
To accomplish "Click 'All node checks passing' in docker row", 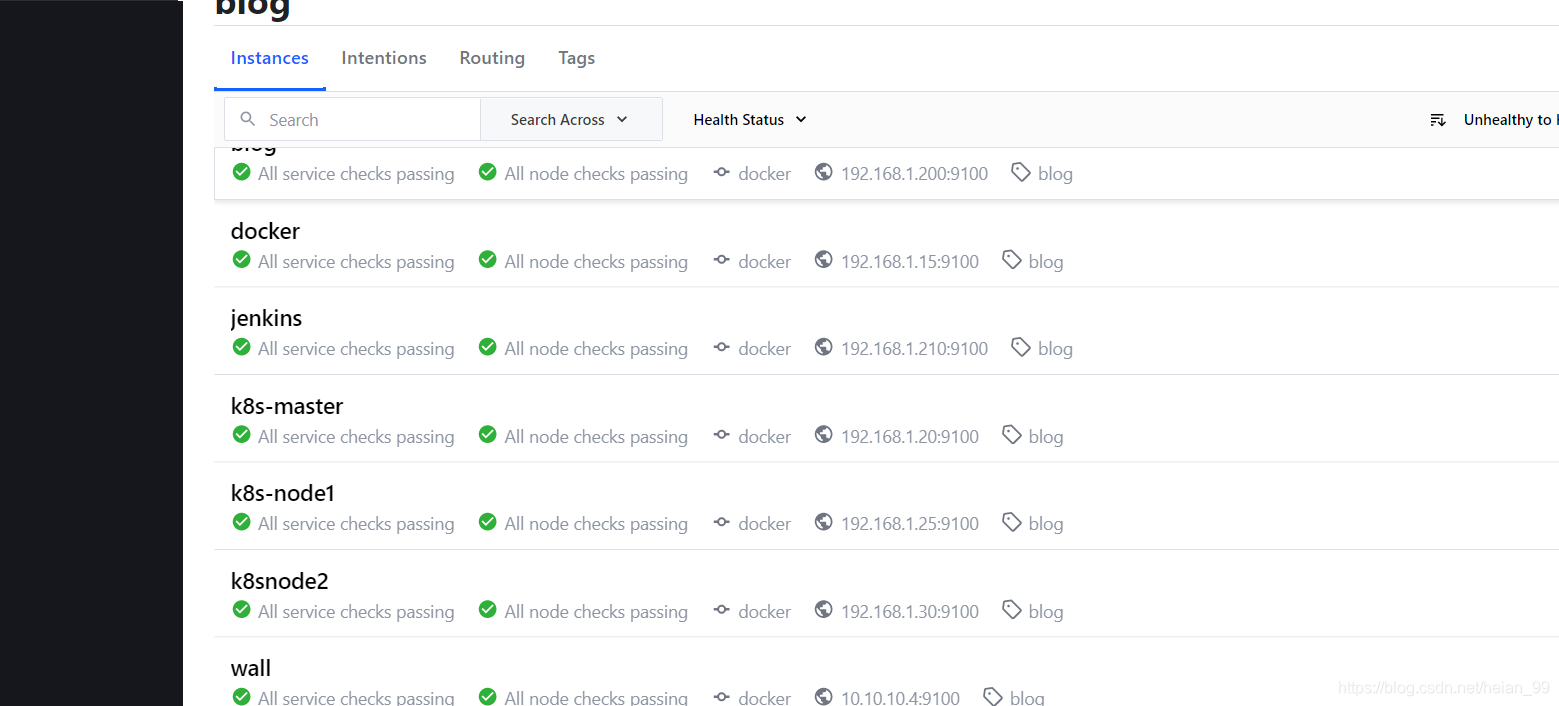I will (x=596, y=262).
